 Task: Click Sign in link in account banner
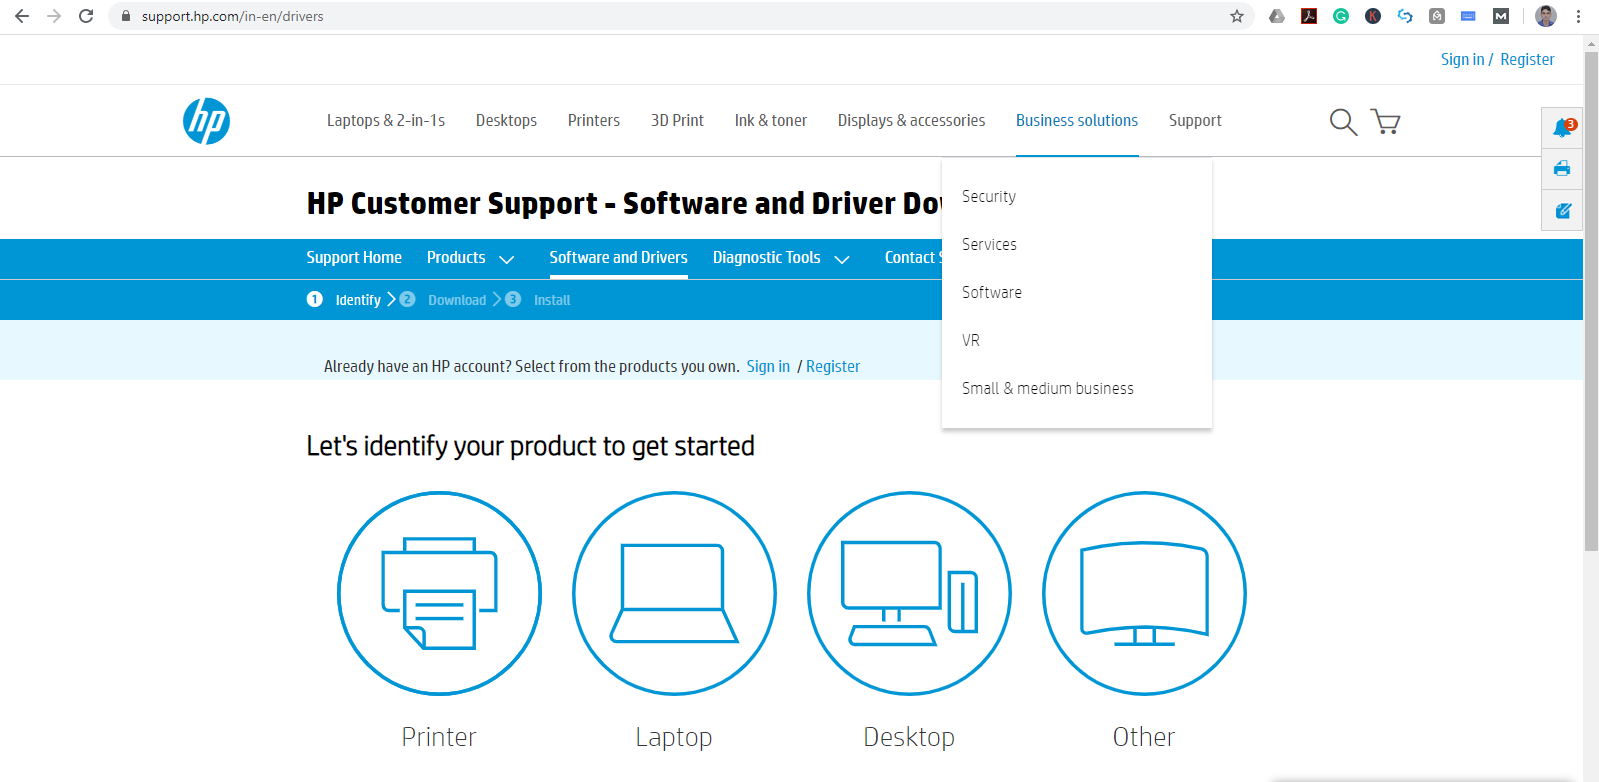tap(768, 366)
